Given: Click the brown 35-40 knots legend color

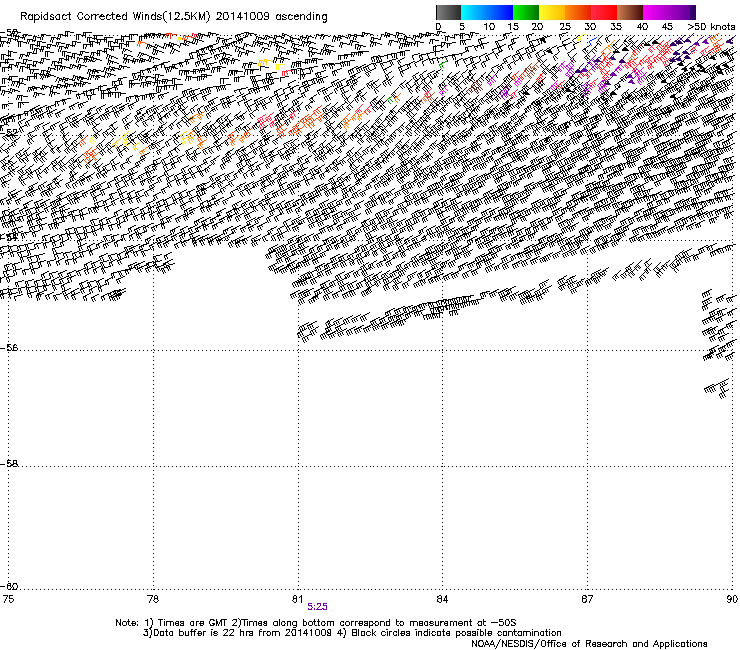Looking at the screenshot, I should pos(630,12).
